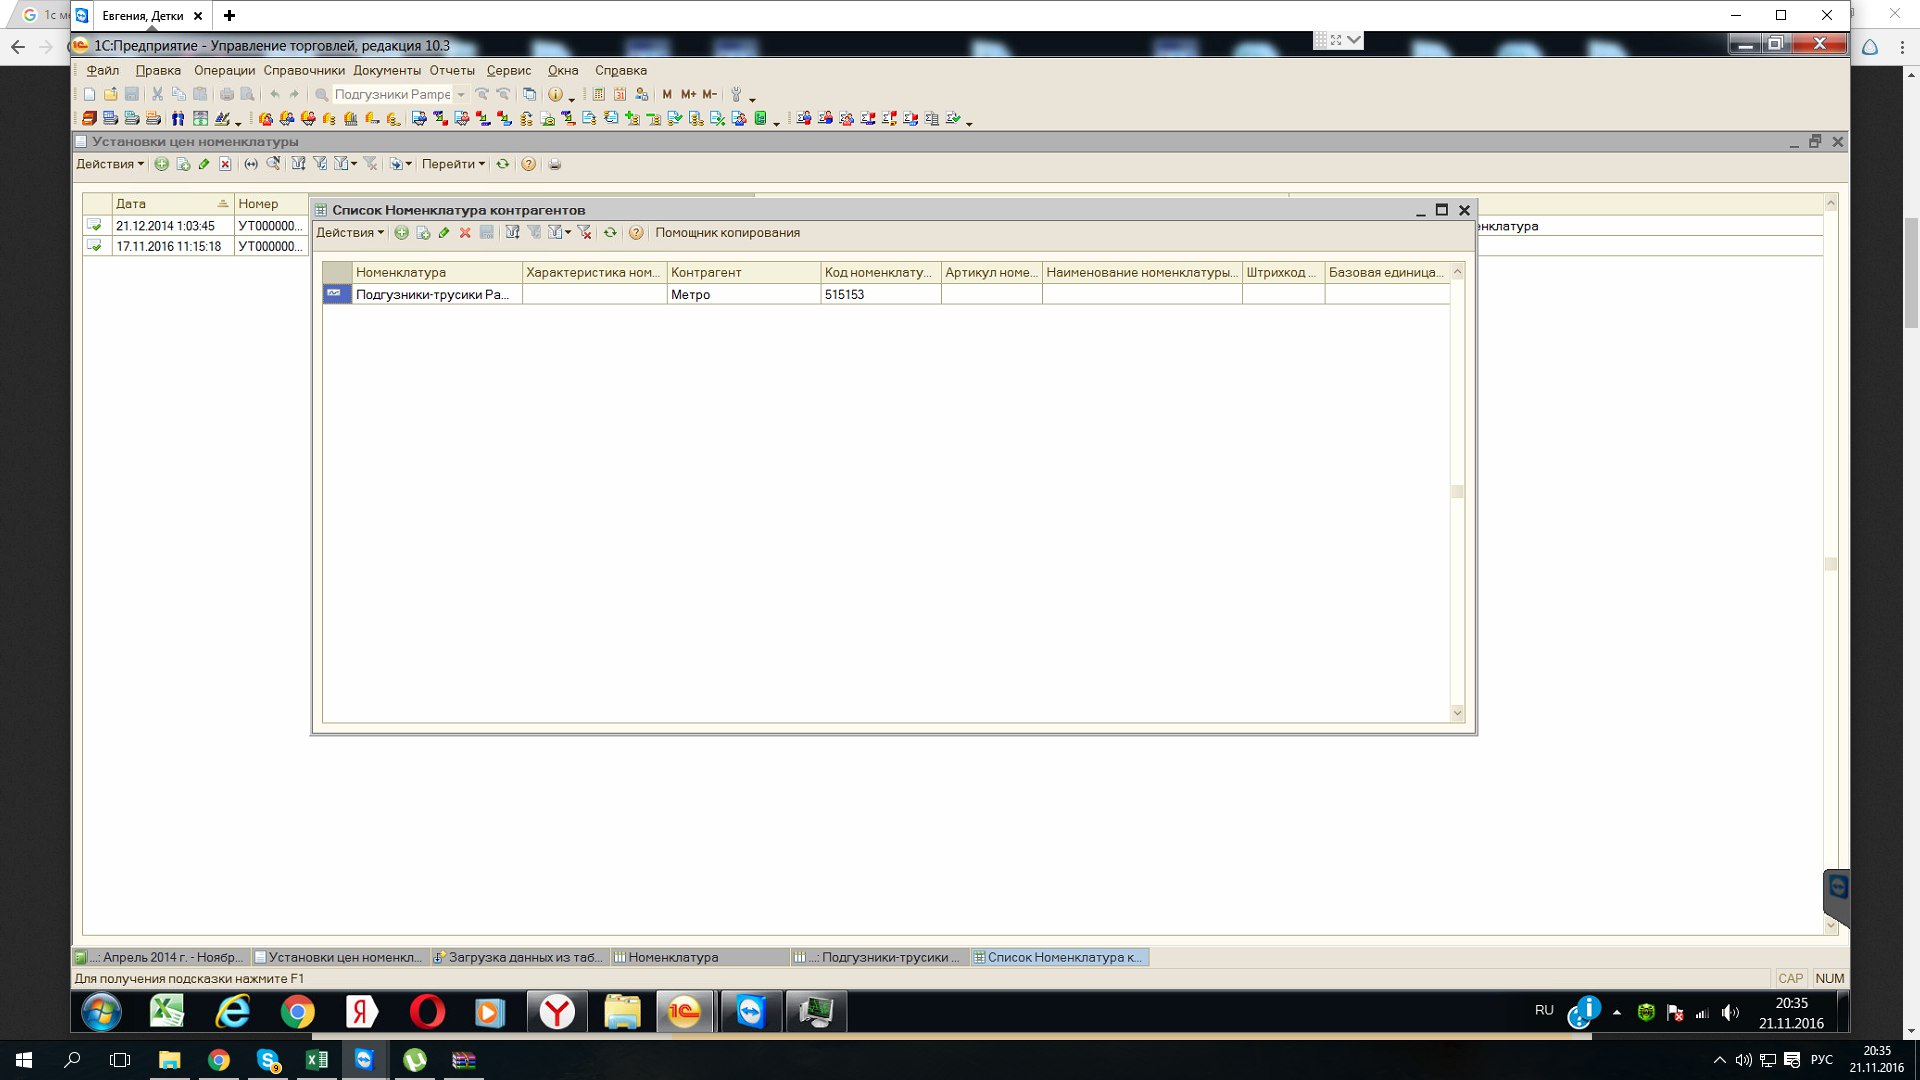The width and height of the screenshot is (1920, 1080).
Task: Click the pencil edit icon in Установки цен toolbar
Action: [x=204, y=164]
